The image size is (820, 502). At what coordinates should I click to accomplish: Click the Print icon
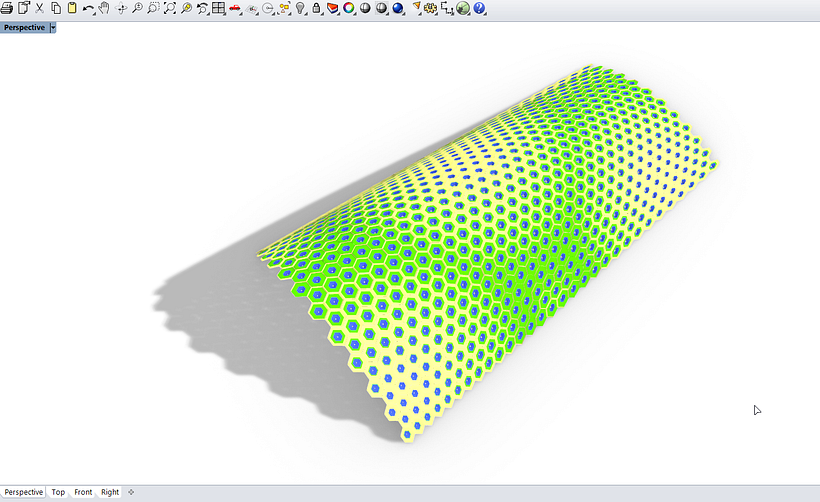pos(7,8)
